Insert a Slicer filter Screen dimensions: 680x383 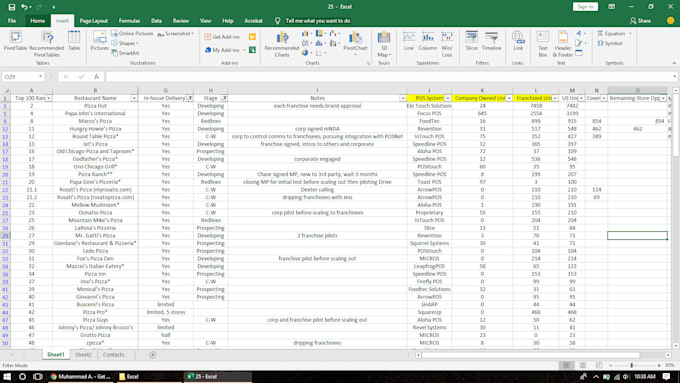472,41
